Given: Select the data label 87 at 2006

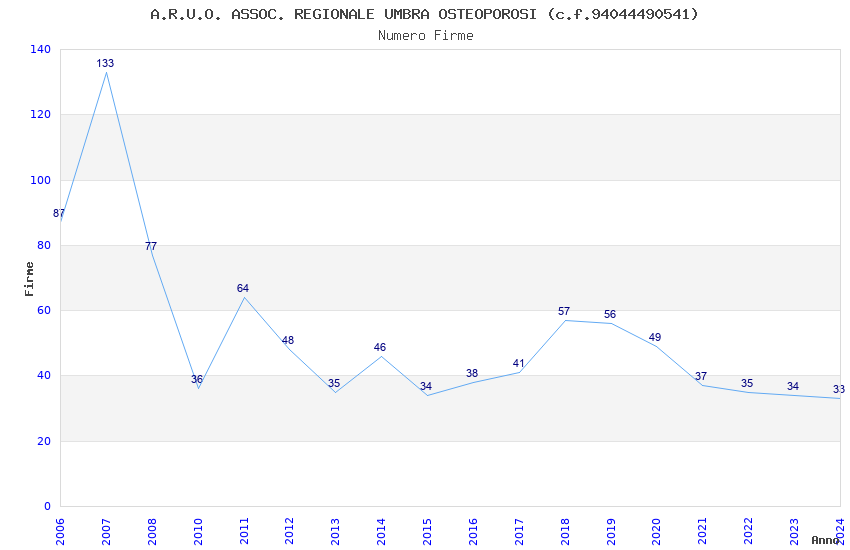Looking at the screenshot, I should (59, 213).
